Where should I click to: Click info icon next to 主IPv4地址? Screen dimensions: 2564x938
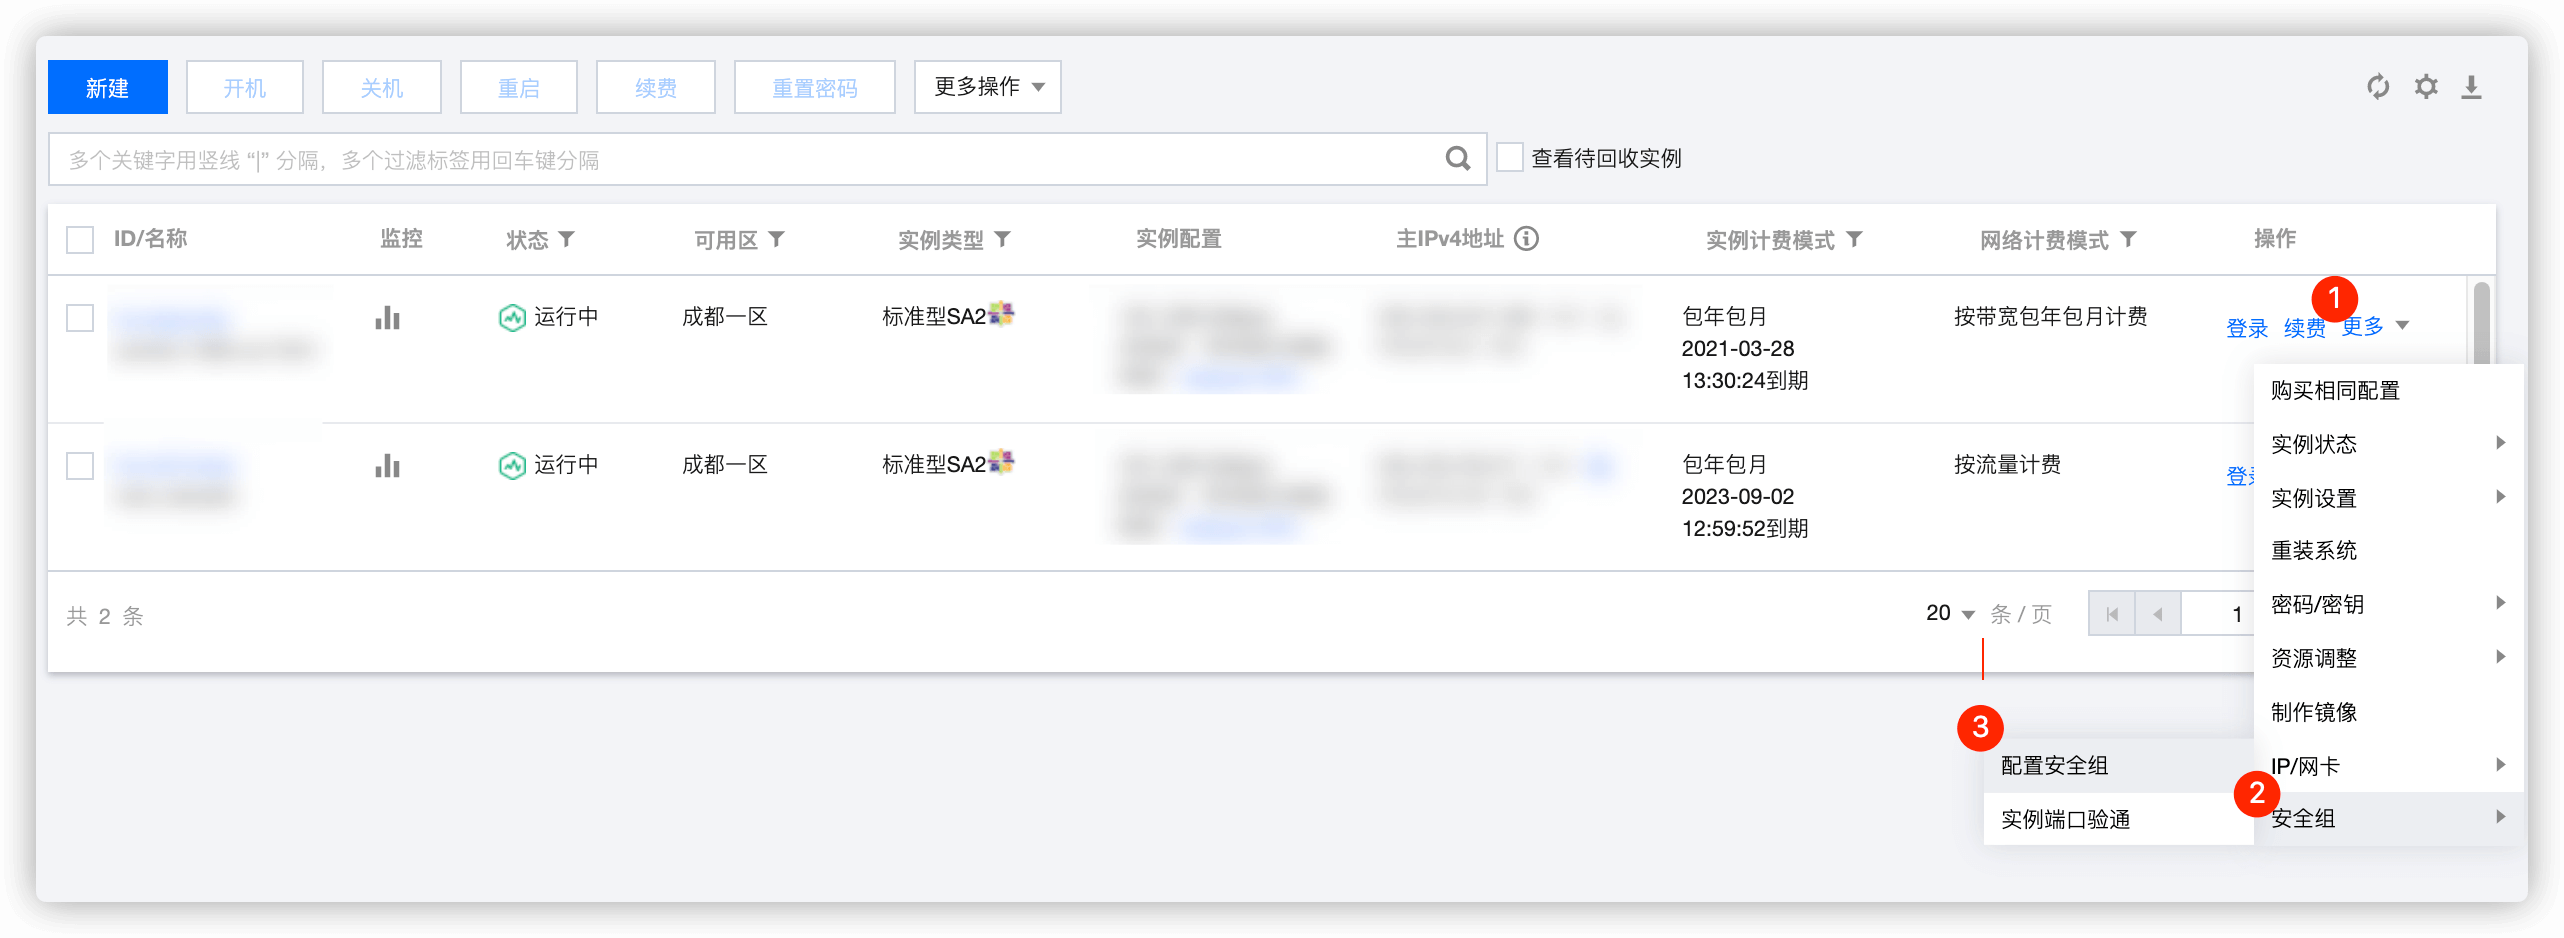[x=1526, y=238]
